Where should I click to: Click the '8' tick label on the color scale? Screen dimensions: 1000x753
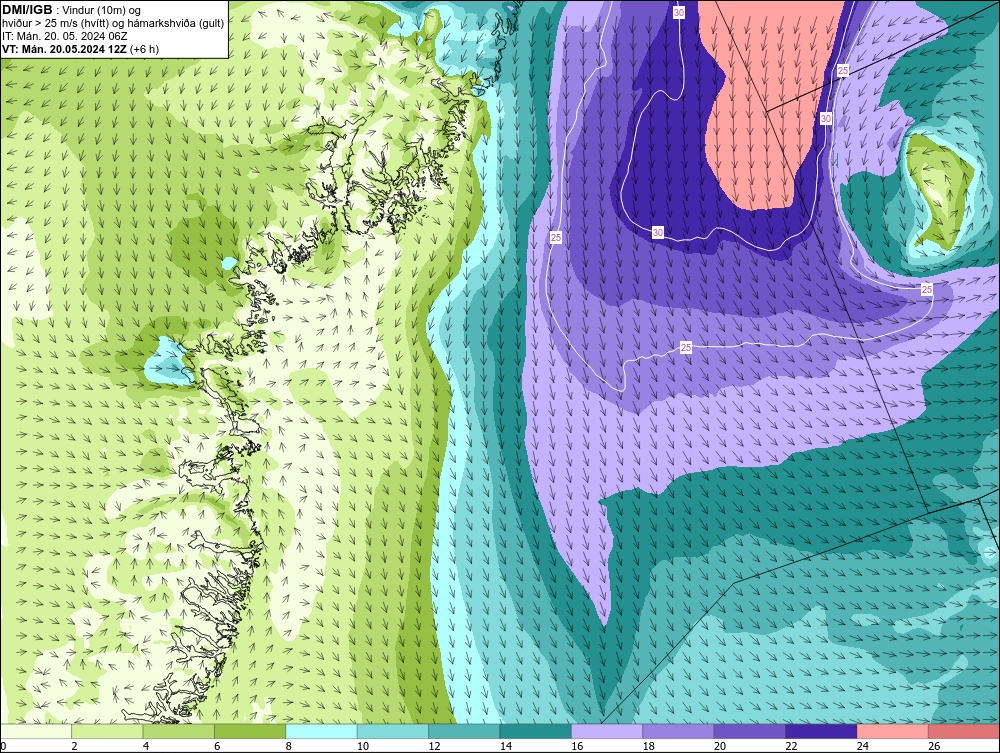pos(289,746)
